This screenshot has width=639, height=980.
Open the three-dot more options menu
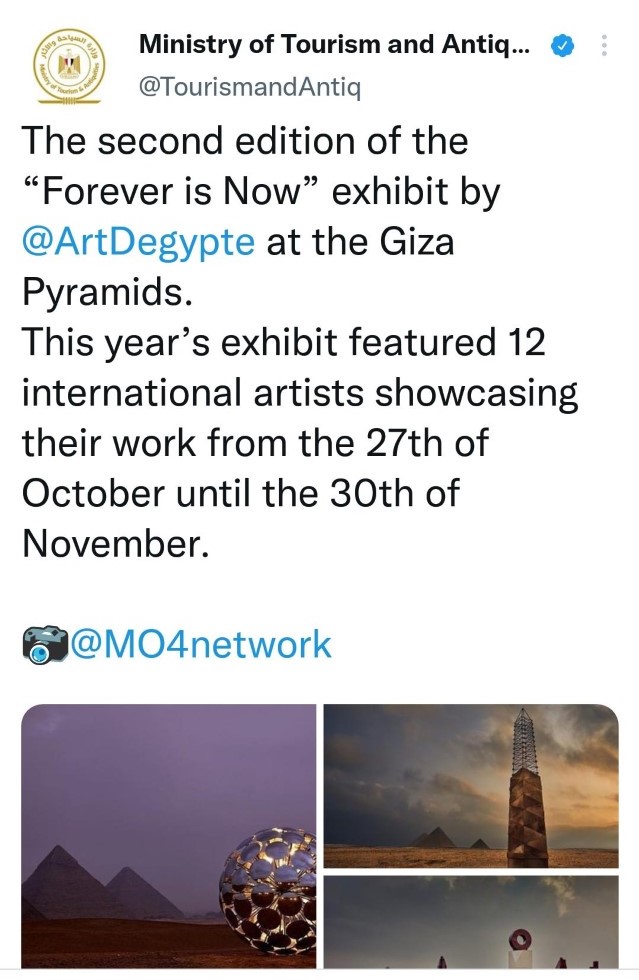[603, 46]
